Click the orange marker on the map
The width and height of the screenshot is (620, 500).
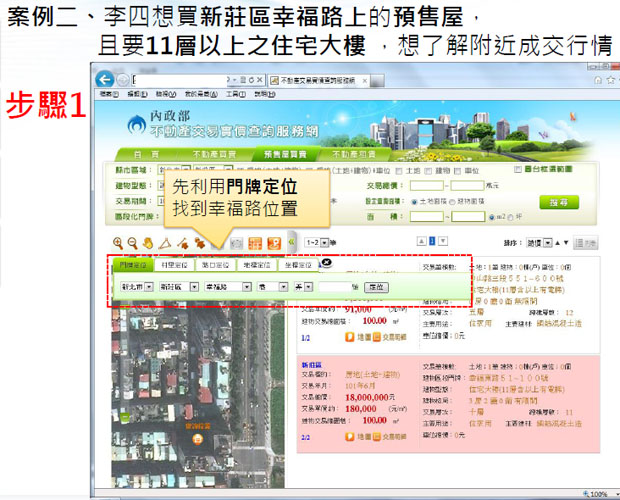click(x=198, y=439)
